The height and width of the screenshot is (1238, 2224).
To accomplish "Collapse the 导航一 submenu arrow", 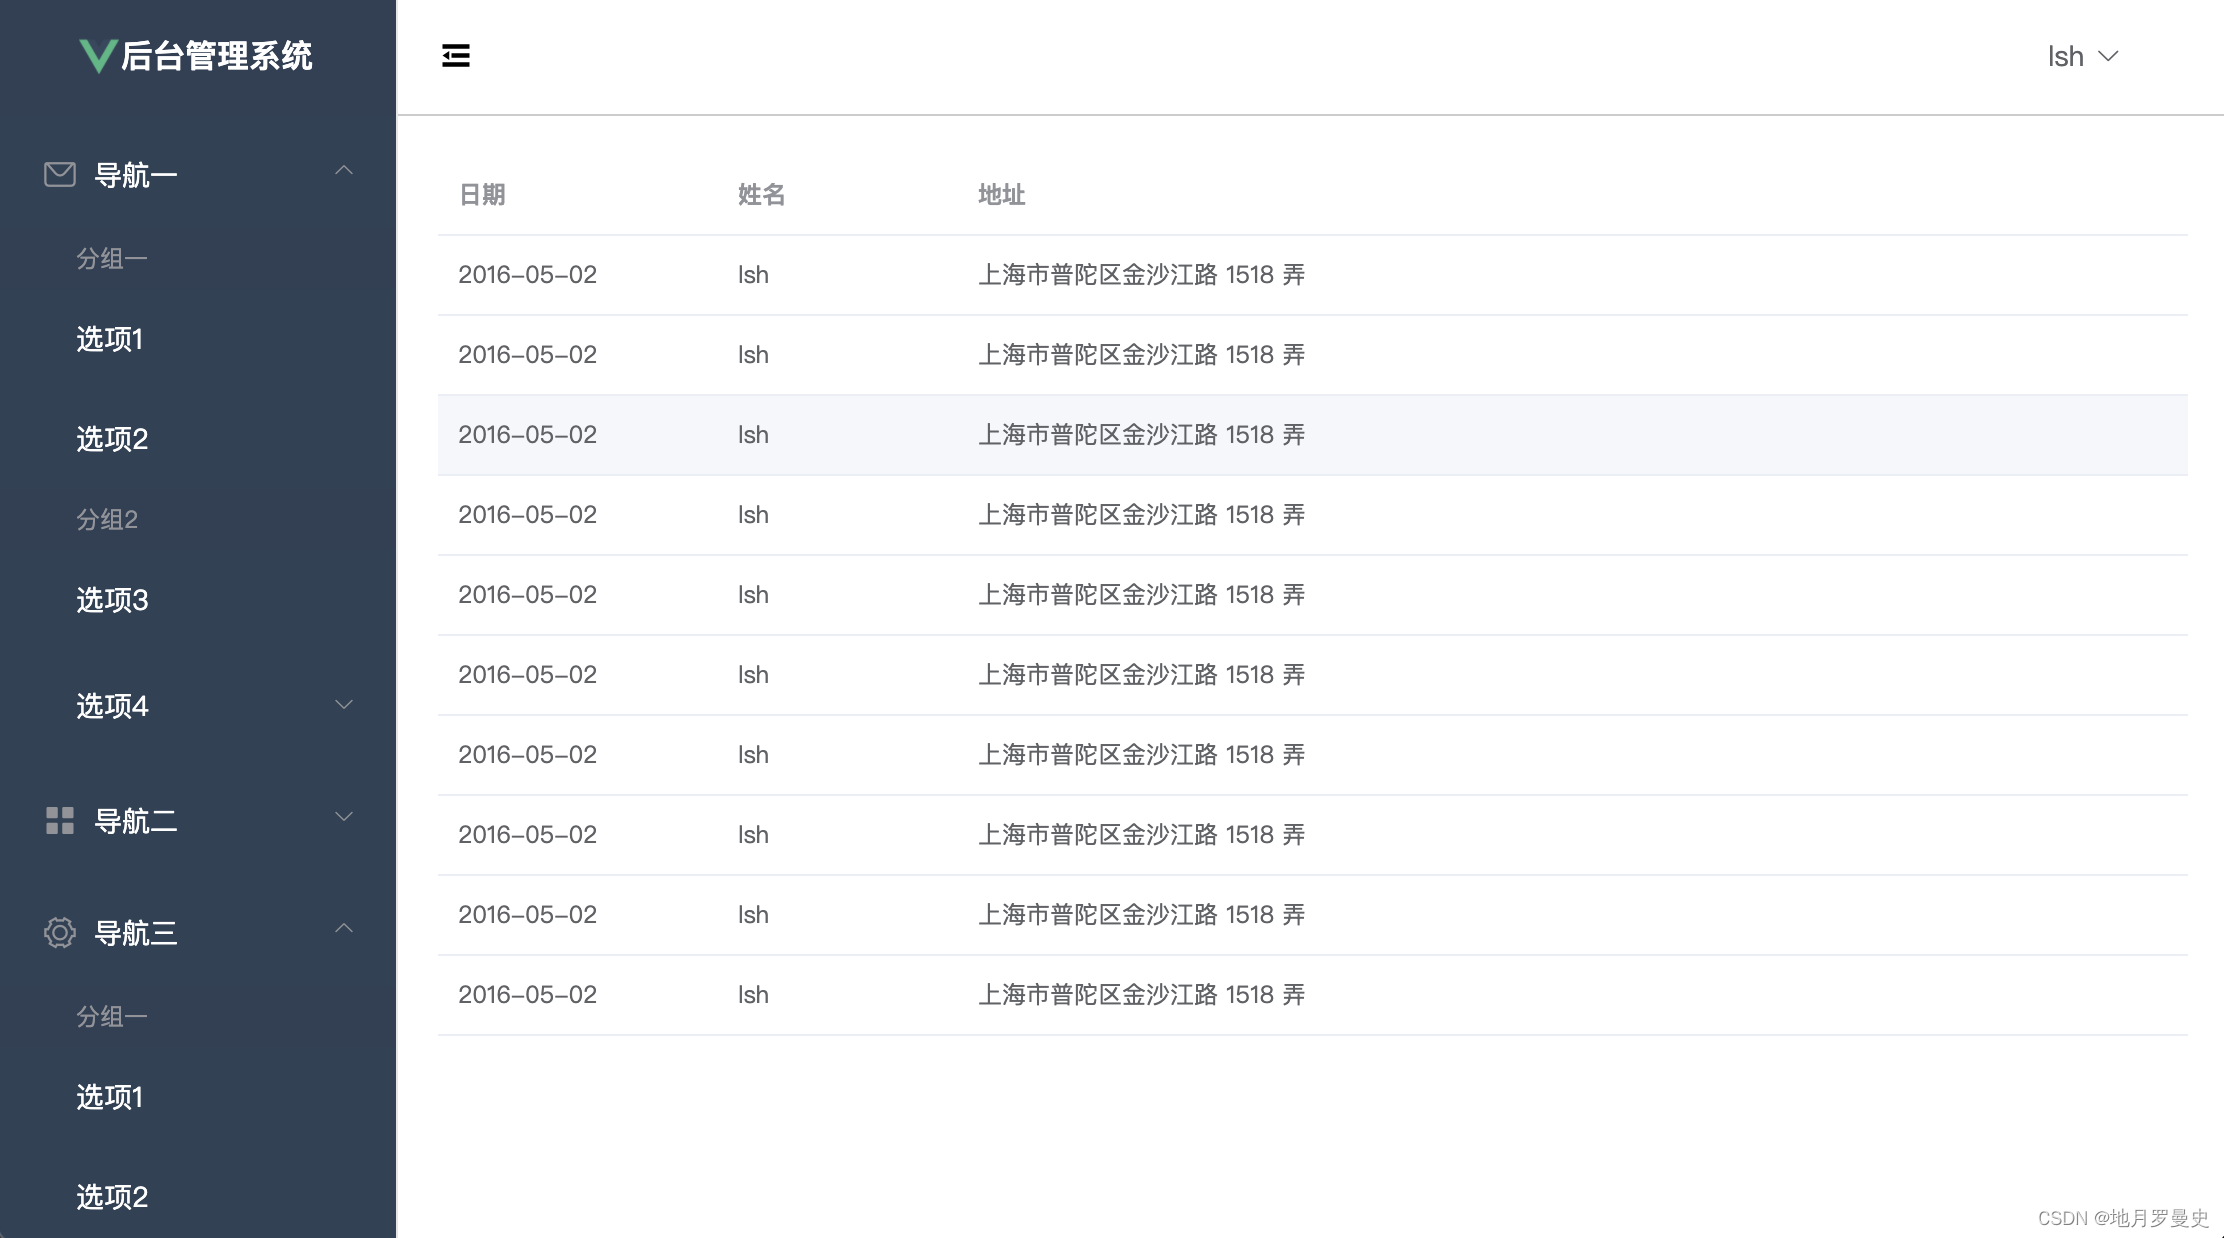I will (344, 171).
